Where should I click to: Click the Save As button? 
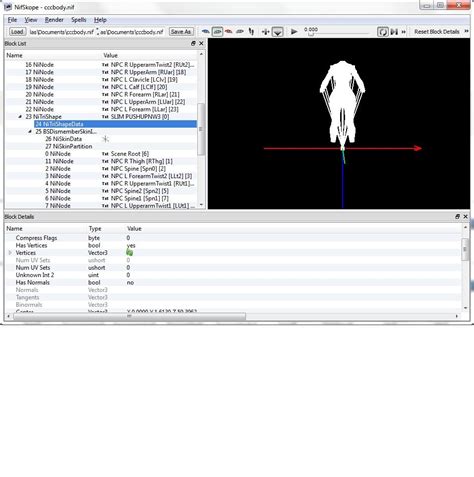181,32
